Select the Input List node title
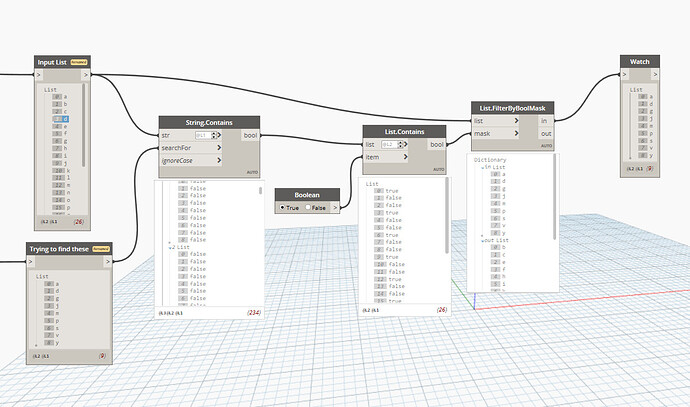 coord(52,62)
